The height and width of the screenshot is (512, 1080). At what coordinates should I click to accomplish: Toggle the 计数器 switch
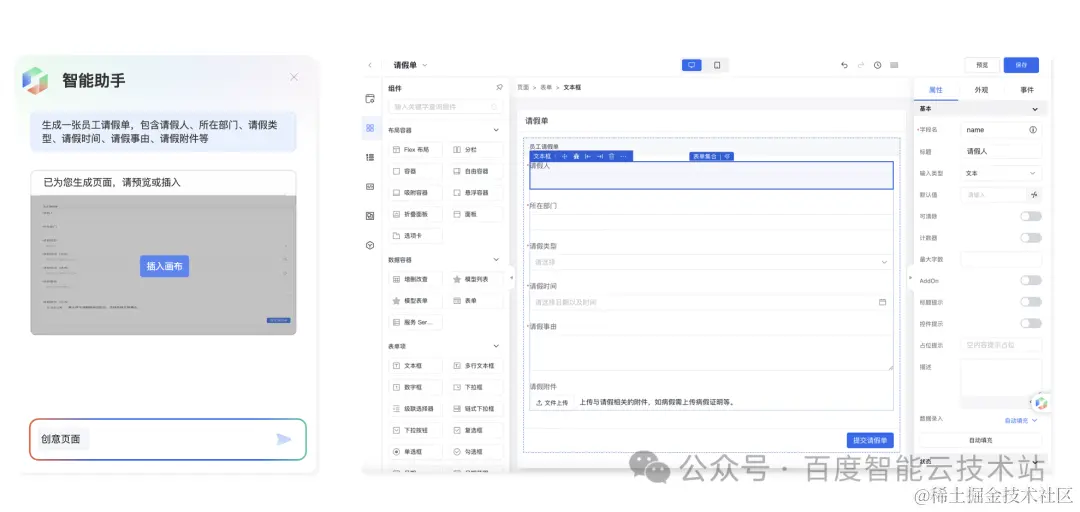[1030, 238]
